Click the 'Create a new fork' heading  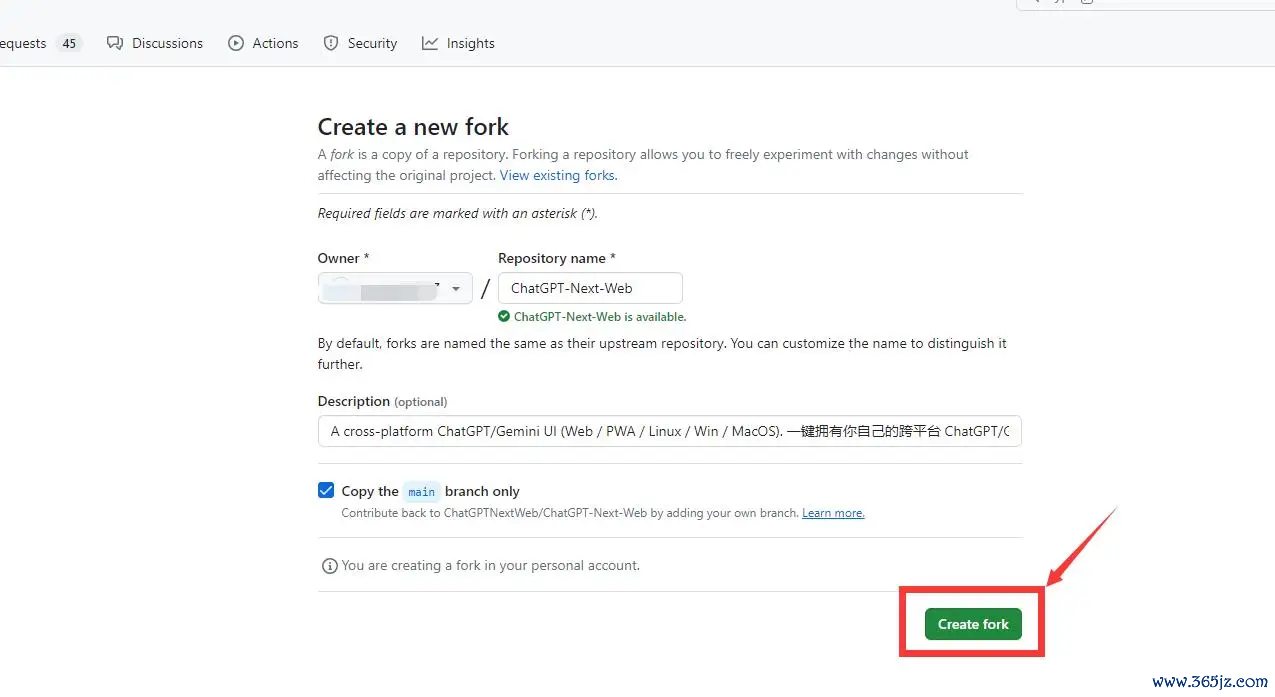(x=413, y=127)
